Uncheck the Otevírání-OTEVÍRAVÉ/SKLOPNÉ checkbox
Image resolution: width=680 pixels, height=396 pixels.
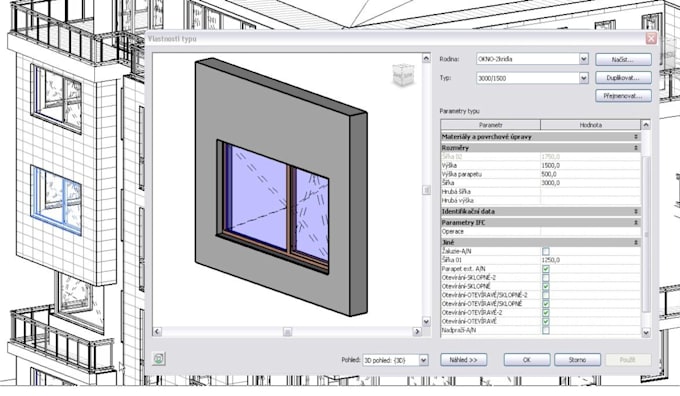tap(546, 304)
